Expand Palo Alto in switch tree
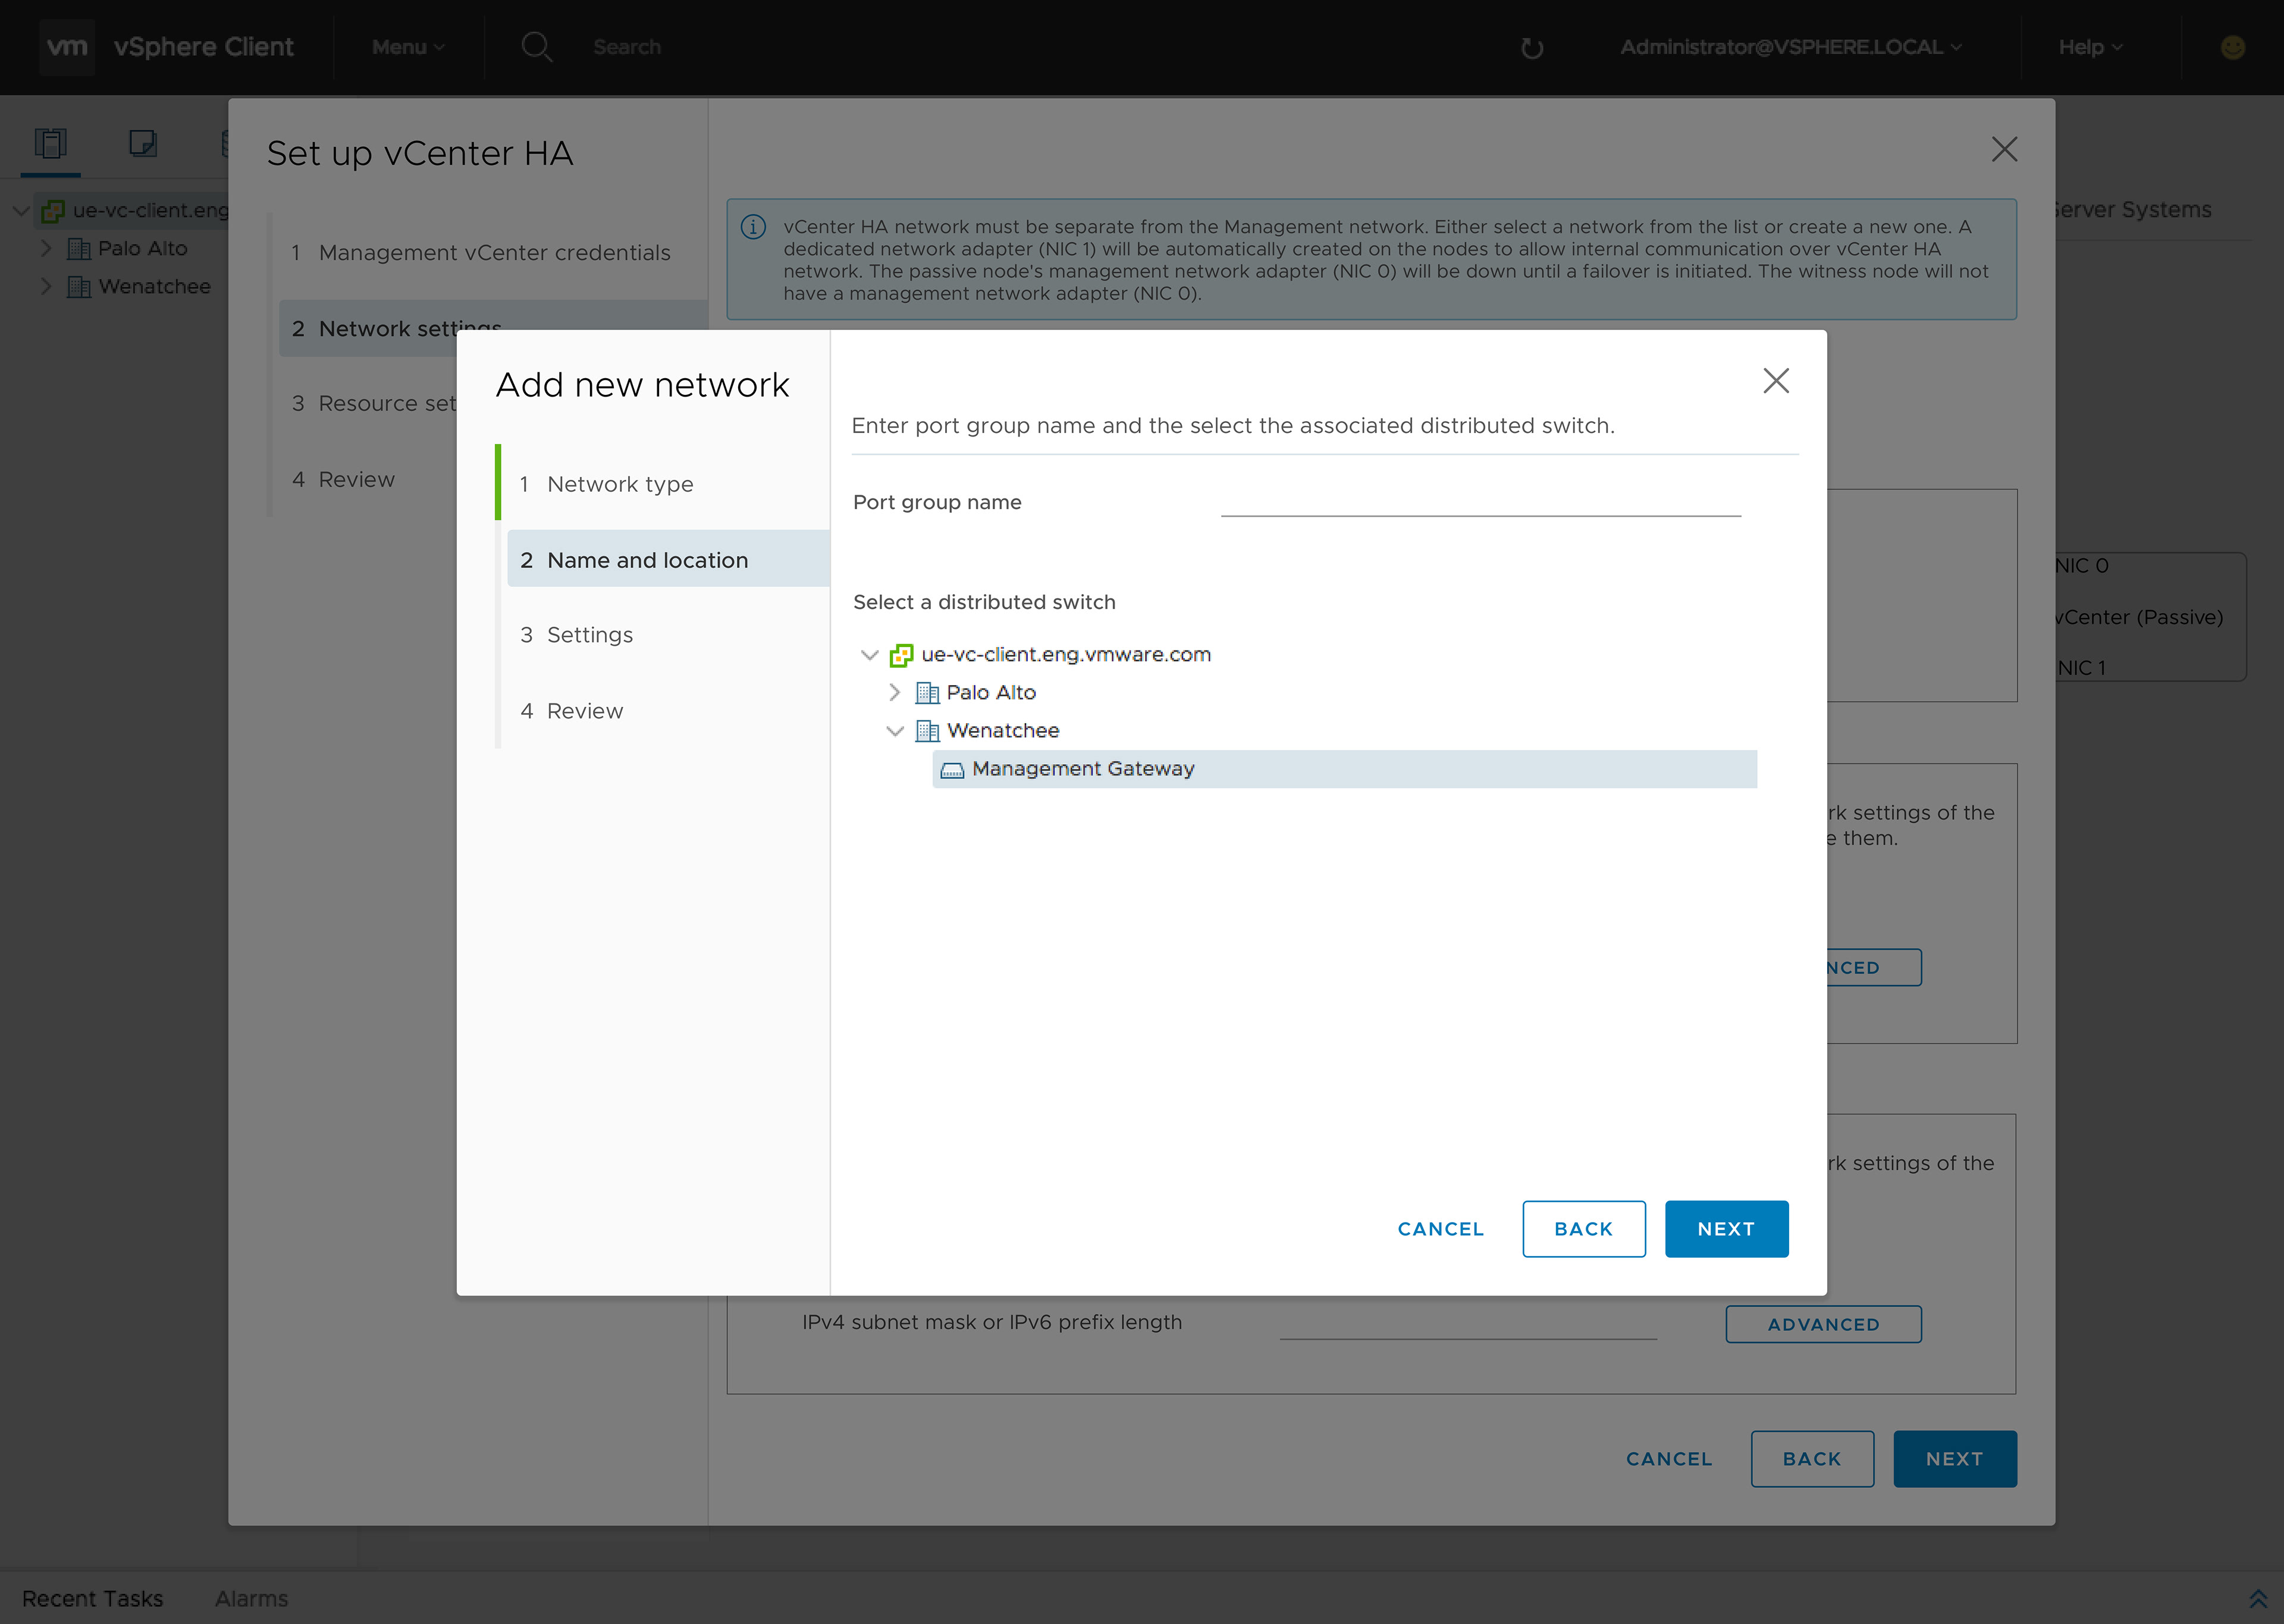Screen dimensions: 2284x1624 pyautogui.click(x=895, y=692)
